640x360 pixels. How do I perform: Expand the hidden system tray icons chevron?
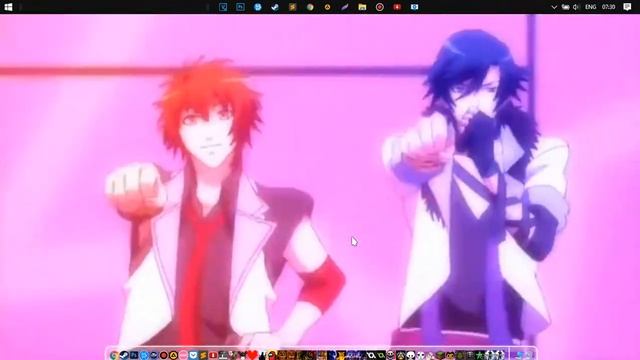pos(554,7)
